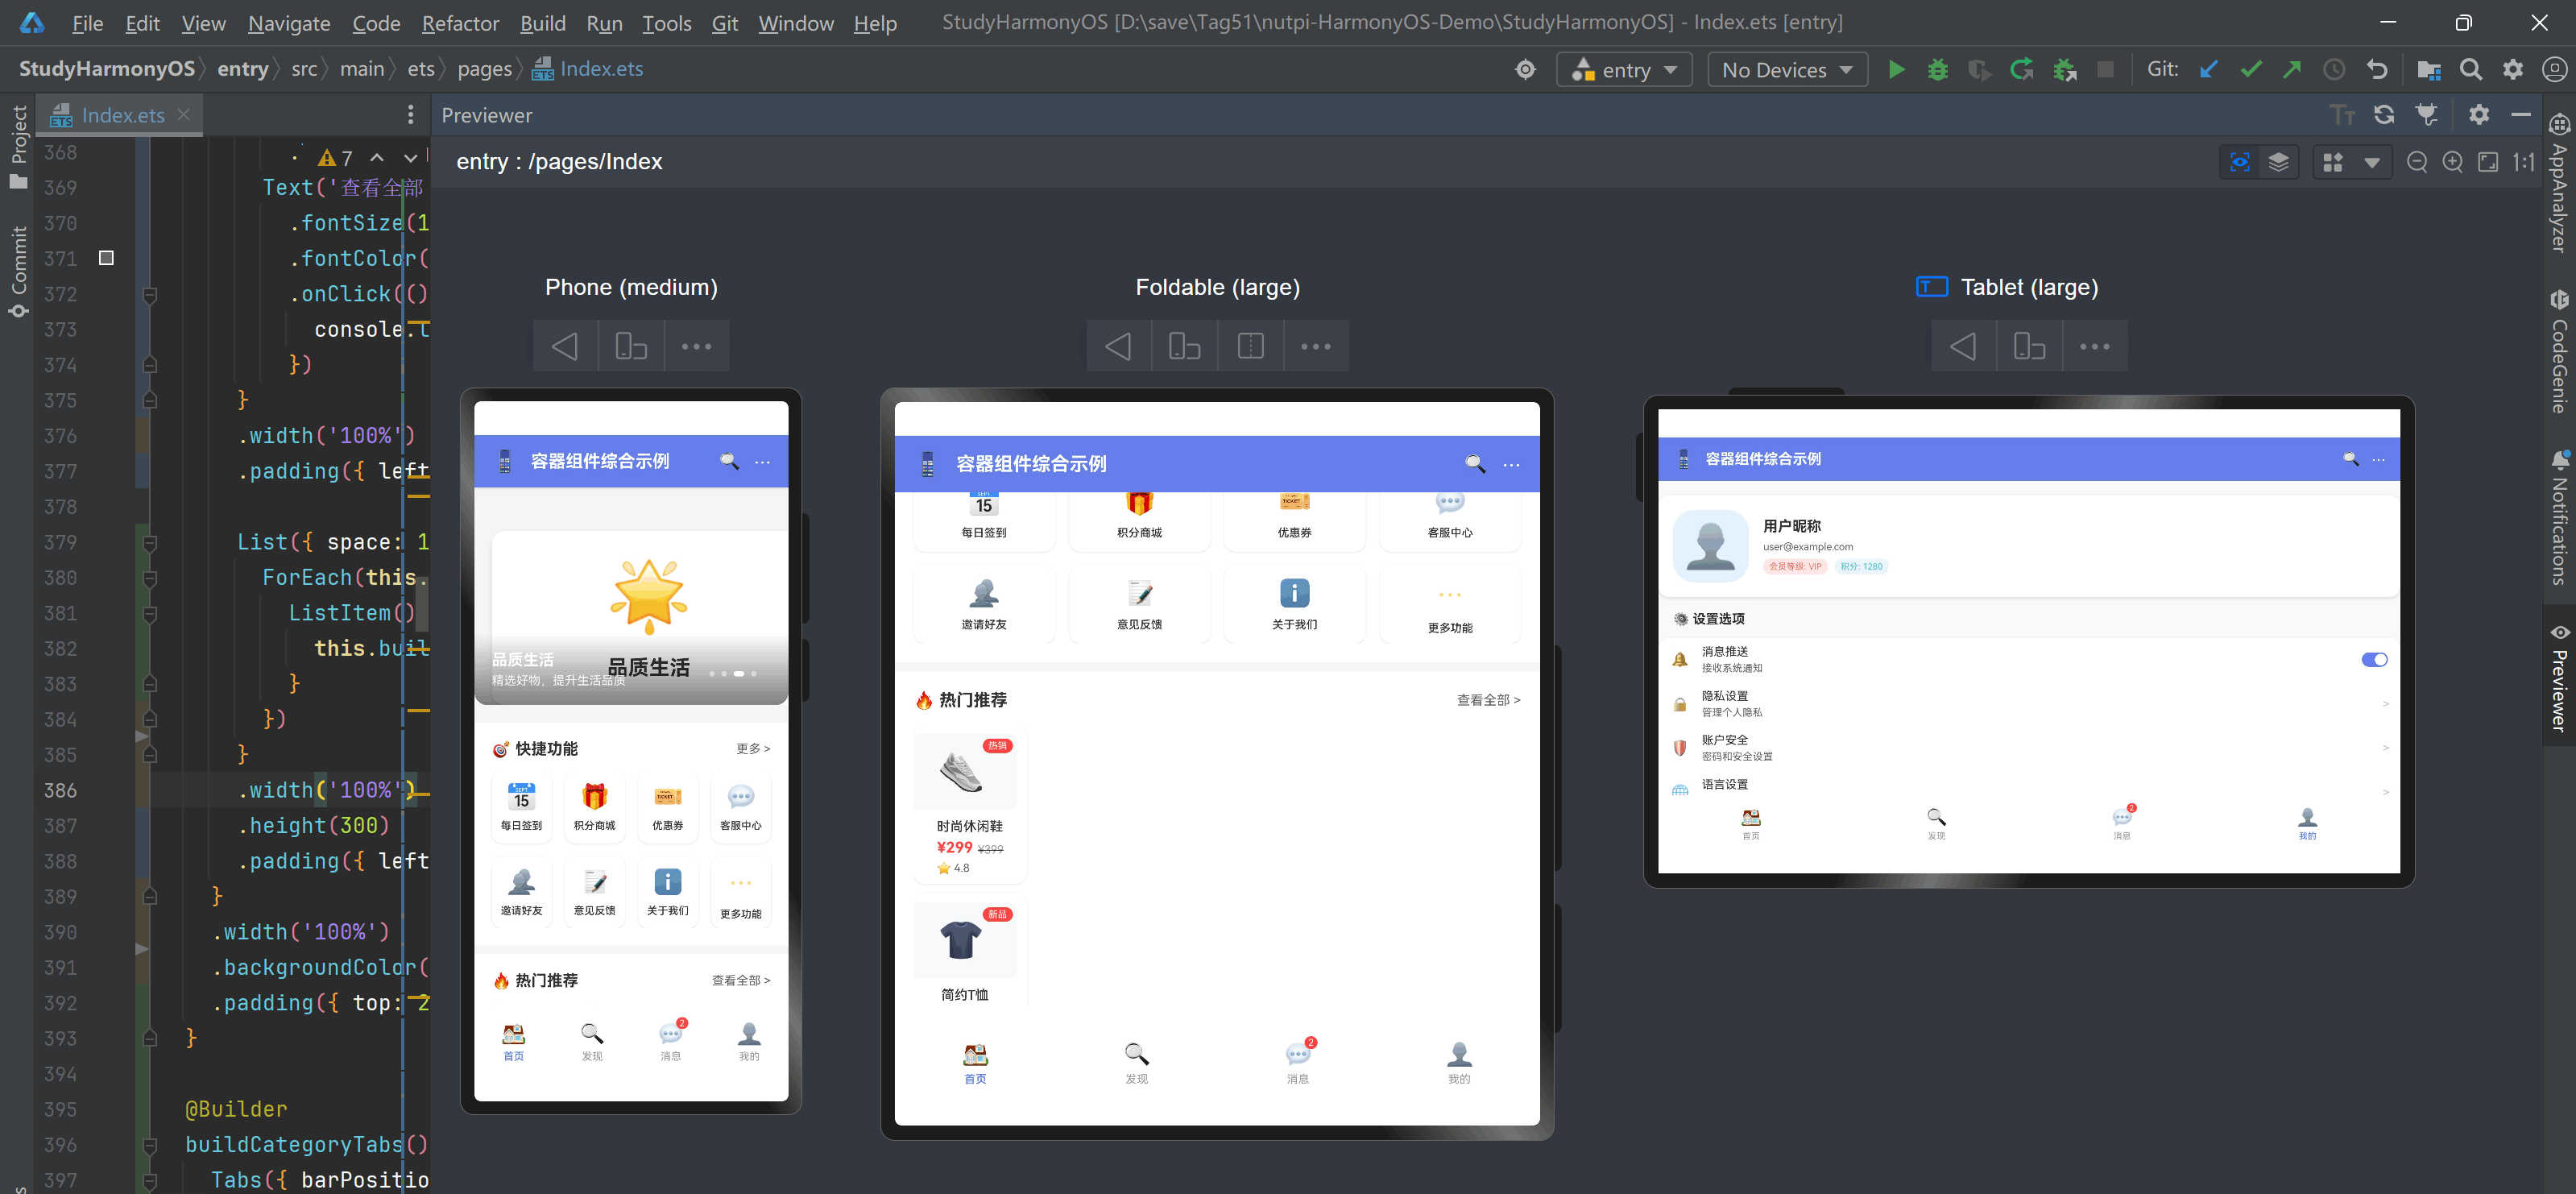Toggle the 消息推送 switch in Tablet
Image resolution: width=2576 pixels, height=1194 pixels.
tap(2374, 659)
